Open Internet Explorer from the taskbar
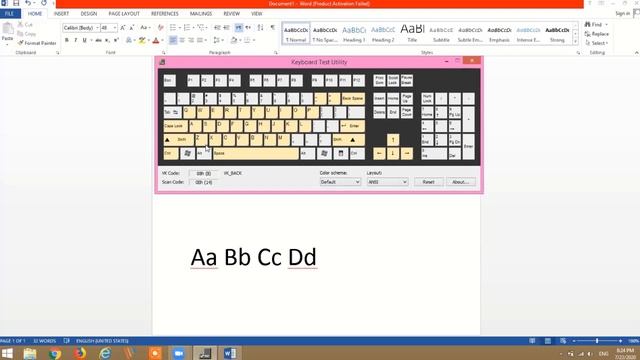 point(105,353)
